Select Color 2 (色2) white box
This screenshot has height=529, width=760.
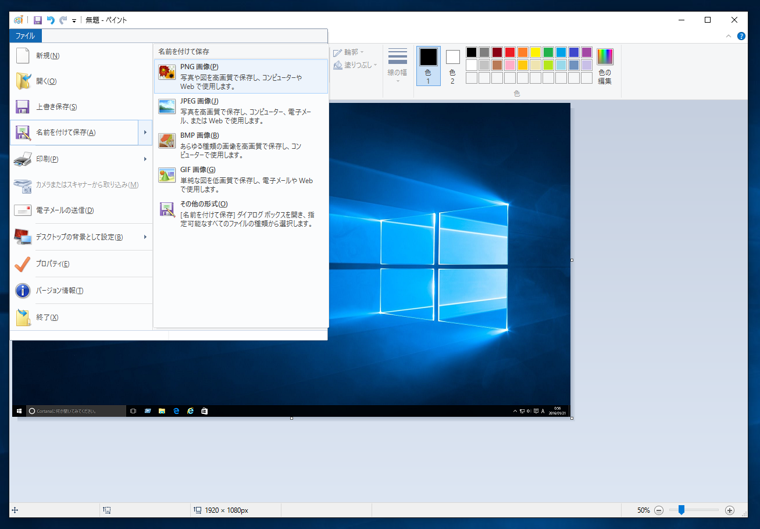tap(452, 66)
